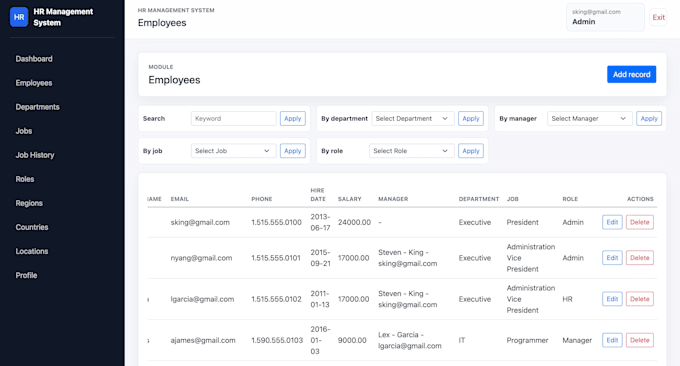Delete the lgarcia@gmail.com employee row
The width and height of the screenshot is (680, 366).
tap(640, 299)
